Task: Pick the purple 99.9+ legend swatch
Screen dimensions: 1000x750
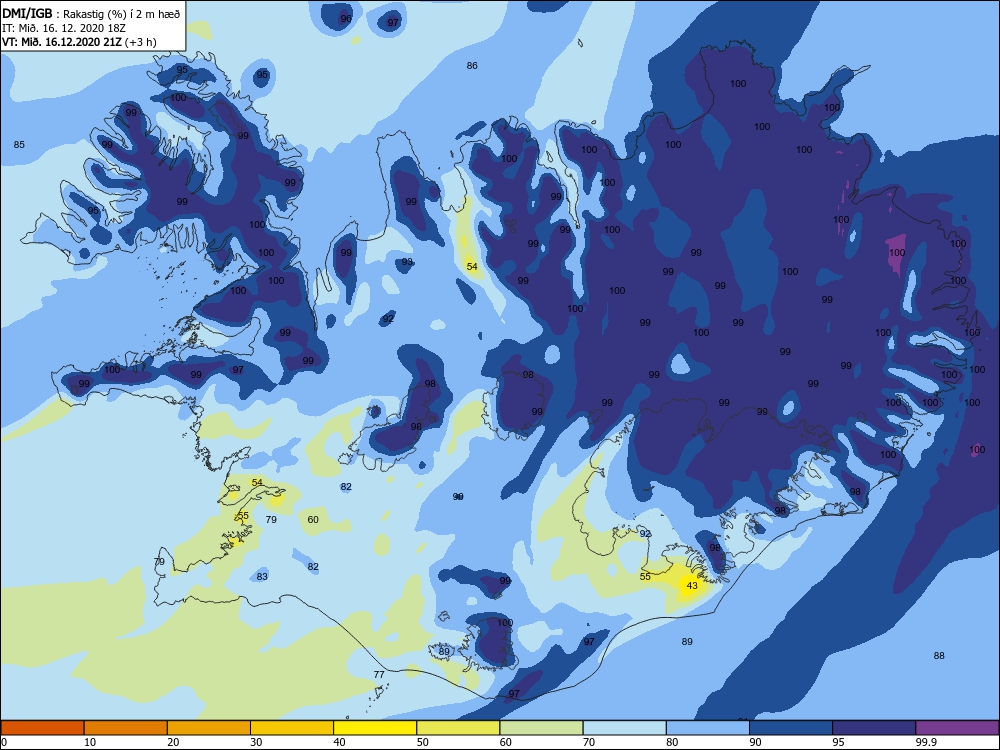Action: [x=957, y=728]
